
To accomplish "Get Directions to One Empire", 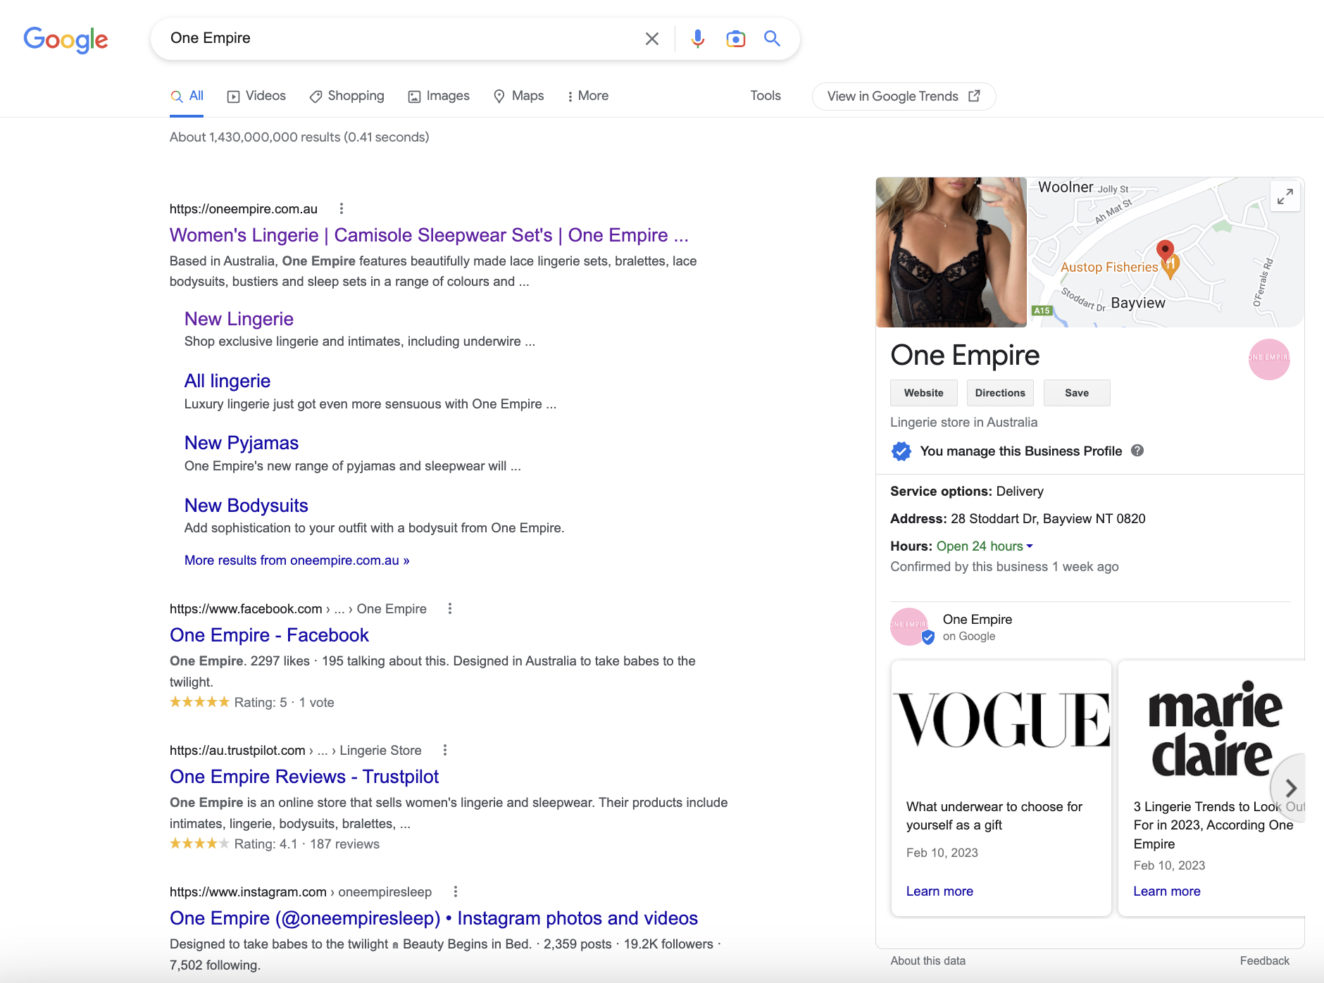I will [999, 392].
